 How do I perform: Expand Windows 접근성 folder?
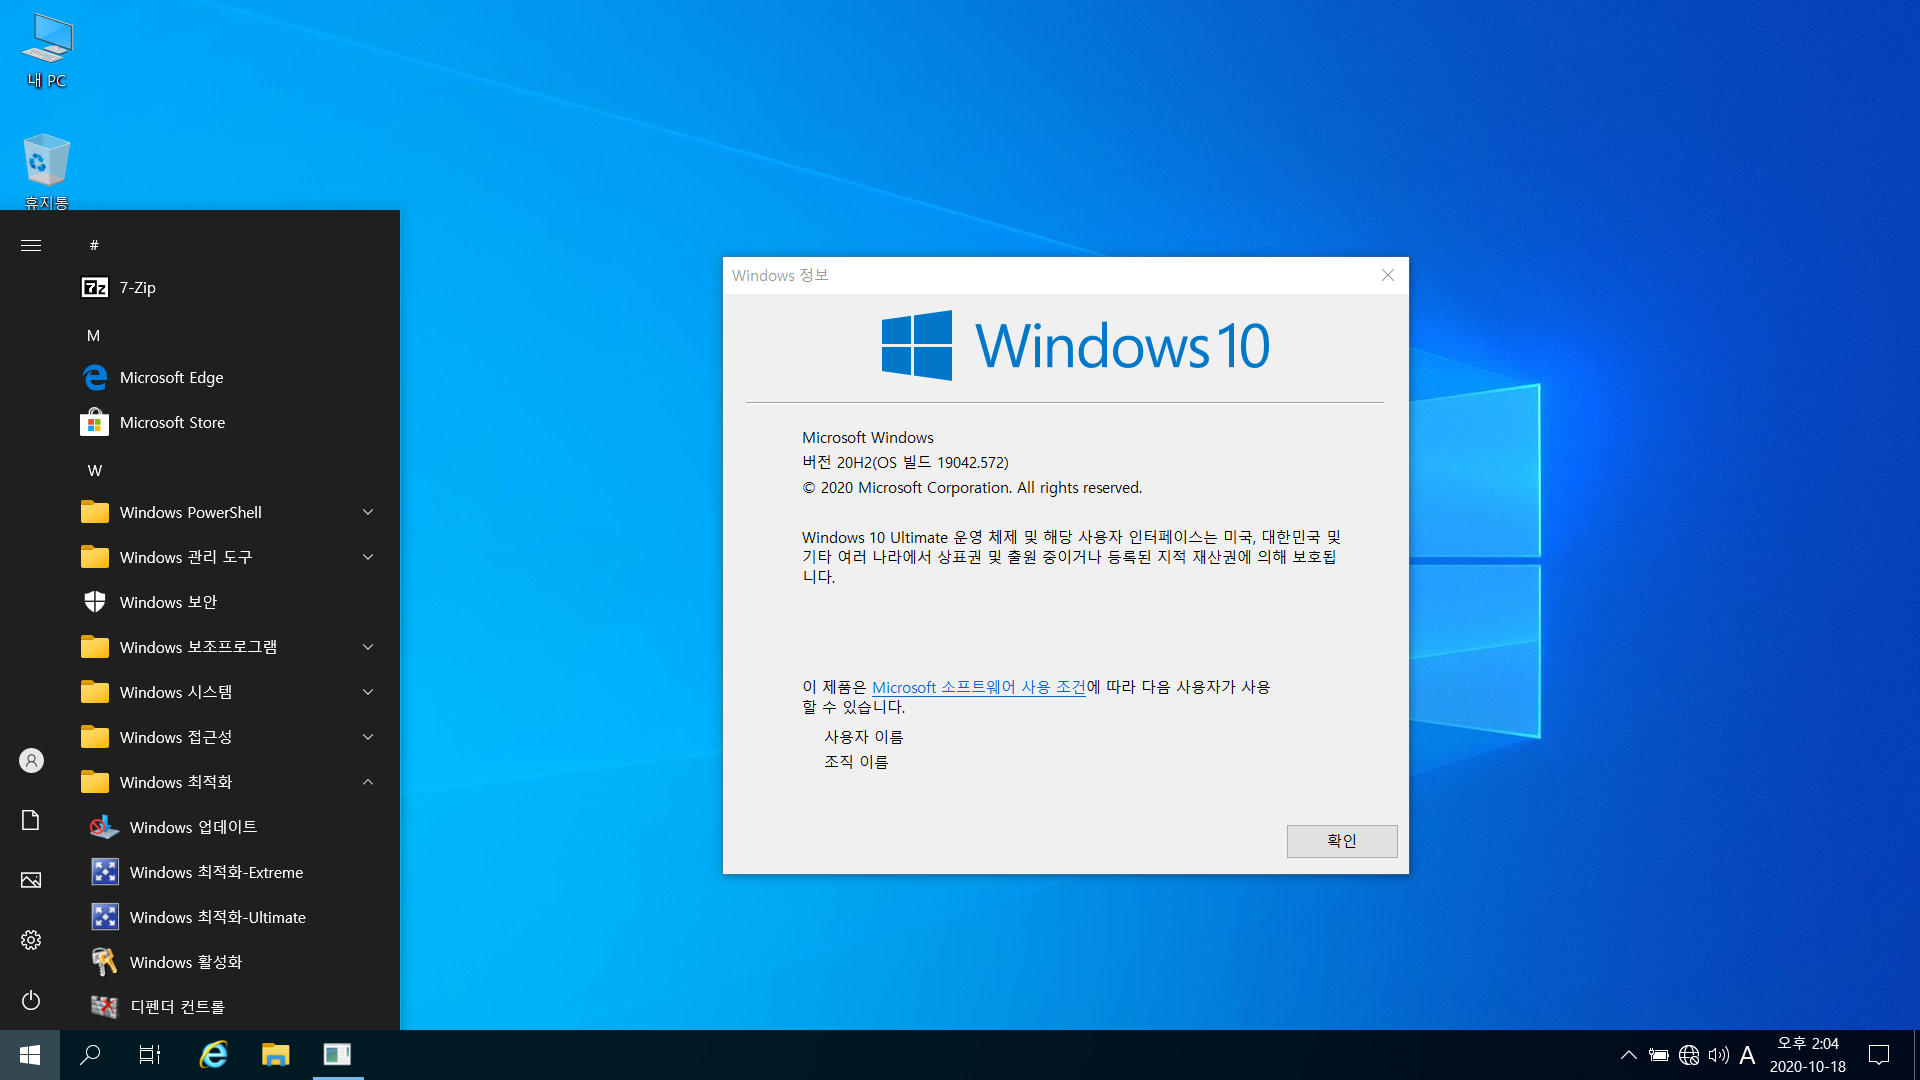[x=230, y=738]
